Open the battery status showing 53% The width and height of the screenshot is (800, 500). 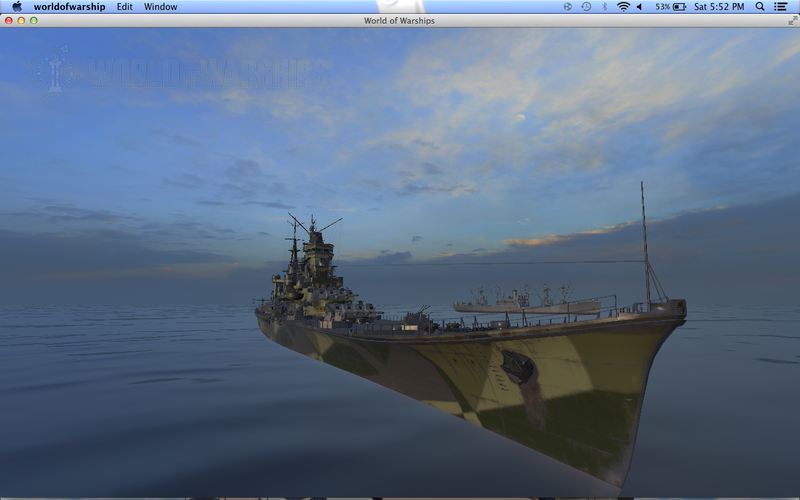tap(671, 7)
